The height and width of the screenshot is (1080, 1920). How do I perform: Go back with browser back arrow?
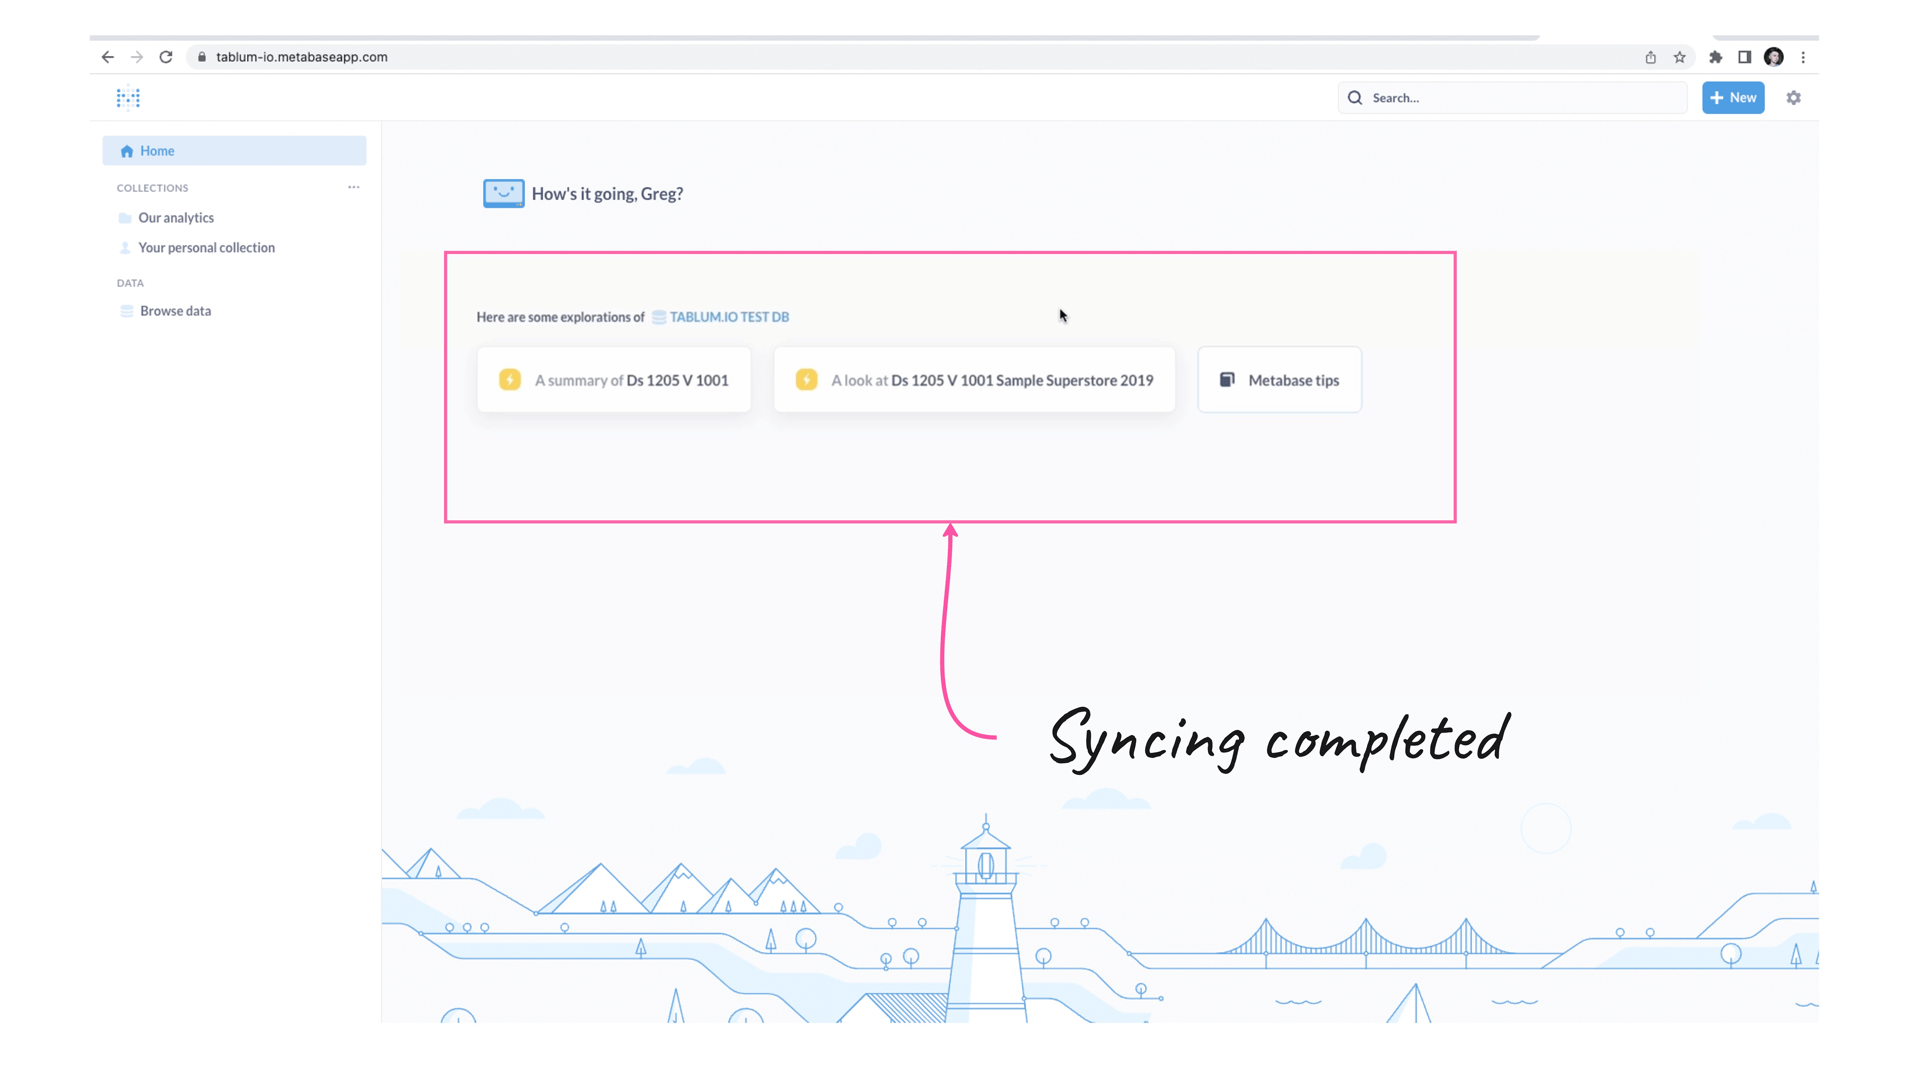click(x=108, y=57)
